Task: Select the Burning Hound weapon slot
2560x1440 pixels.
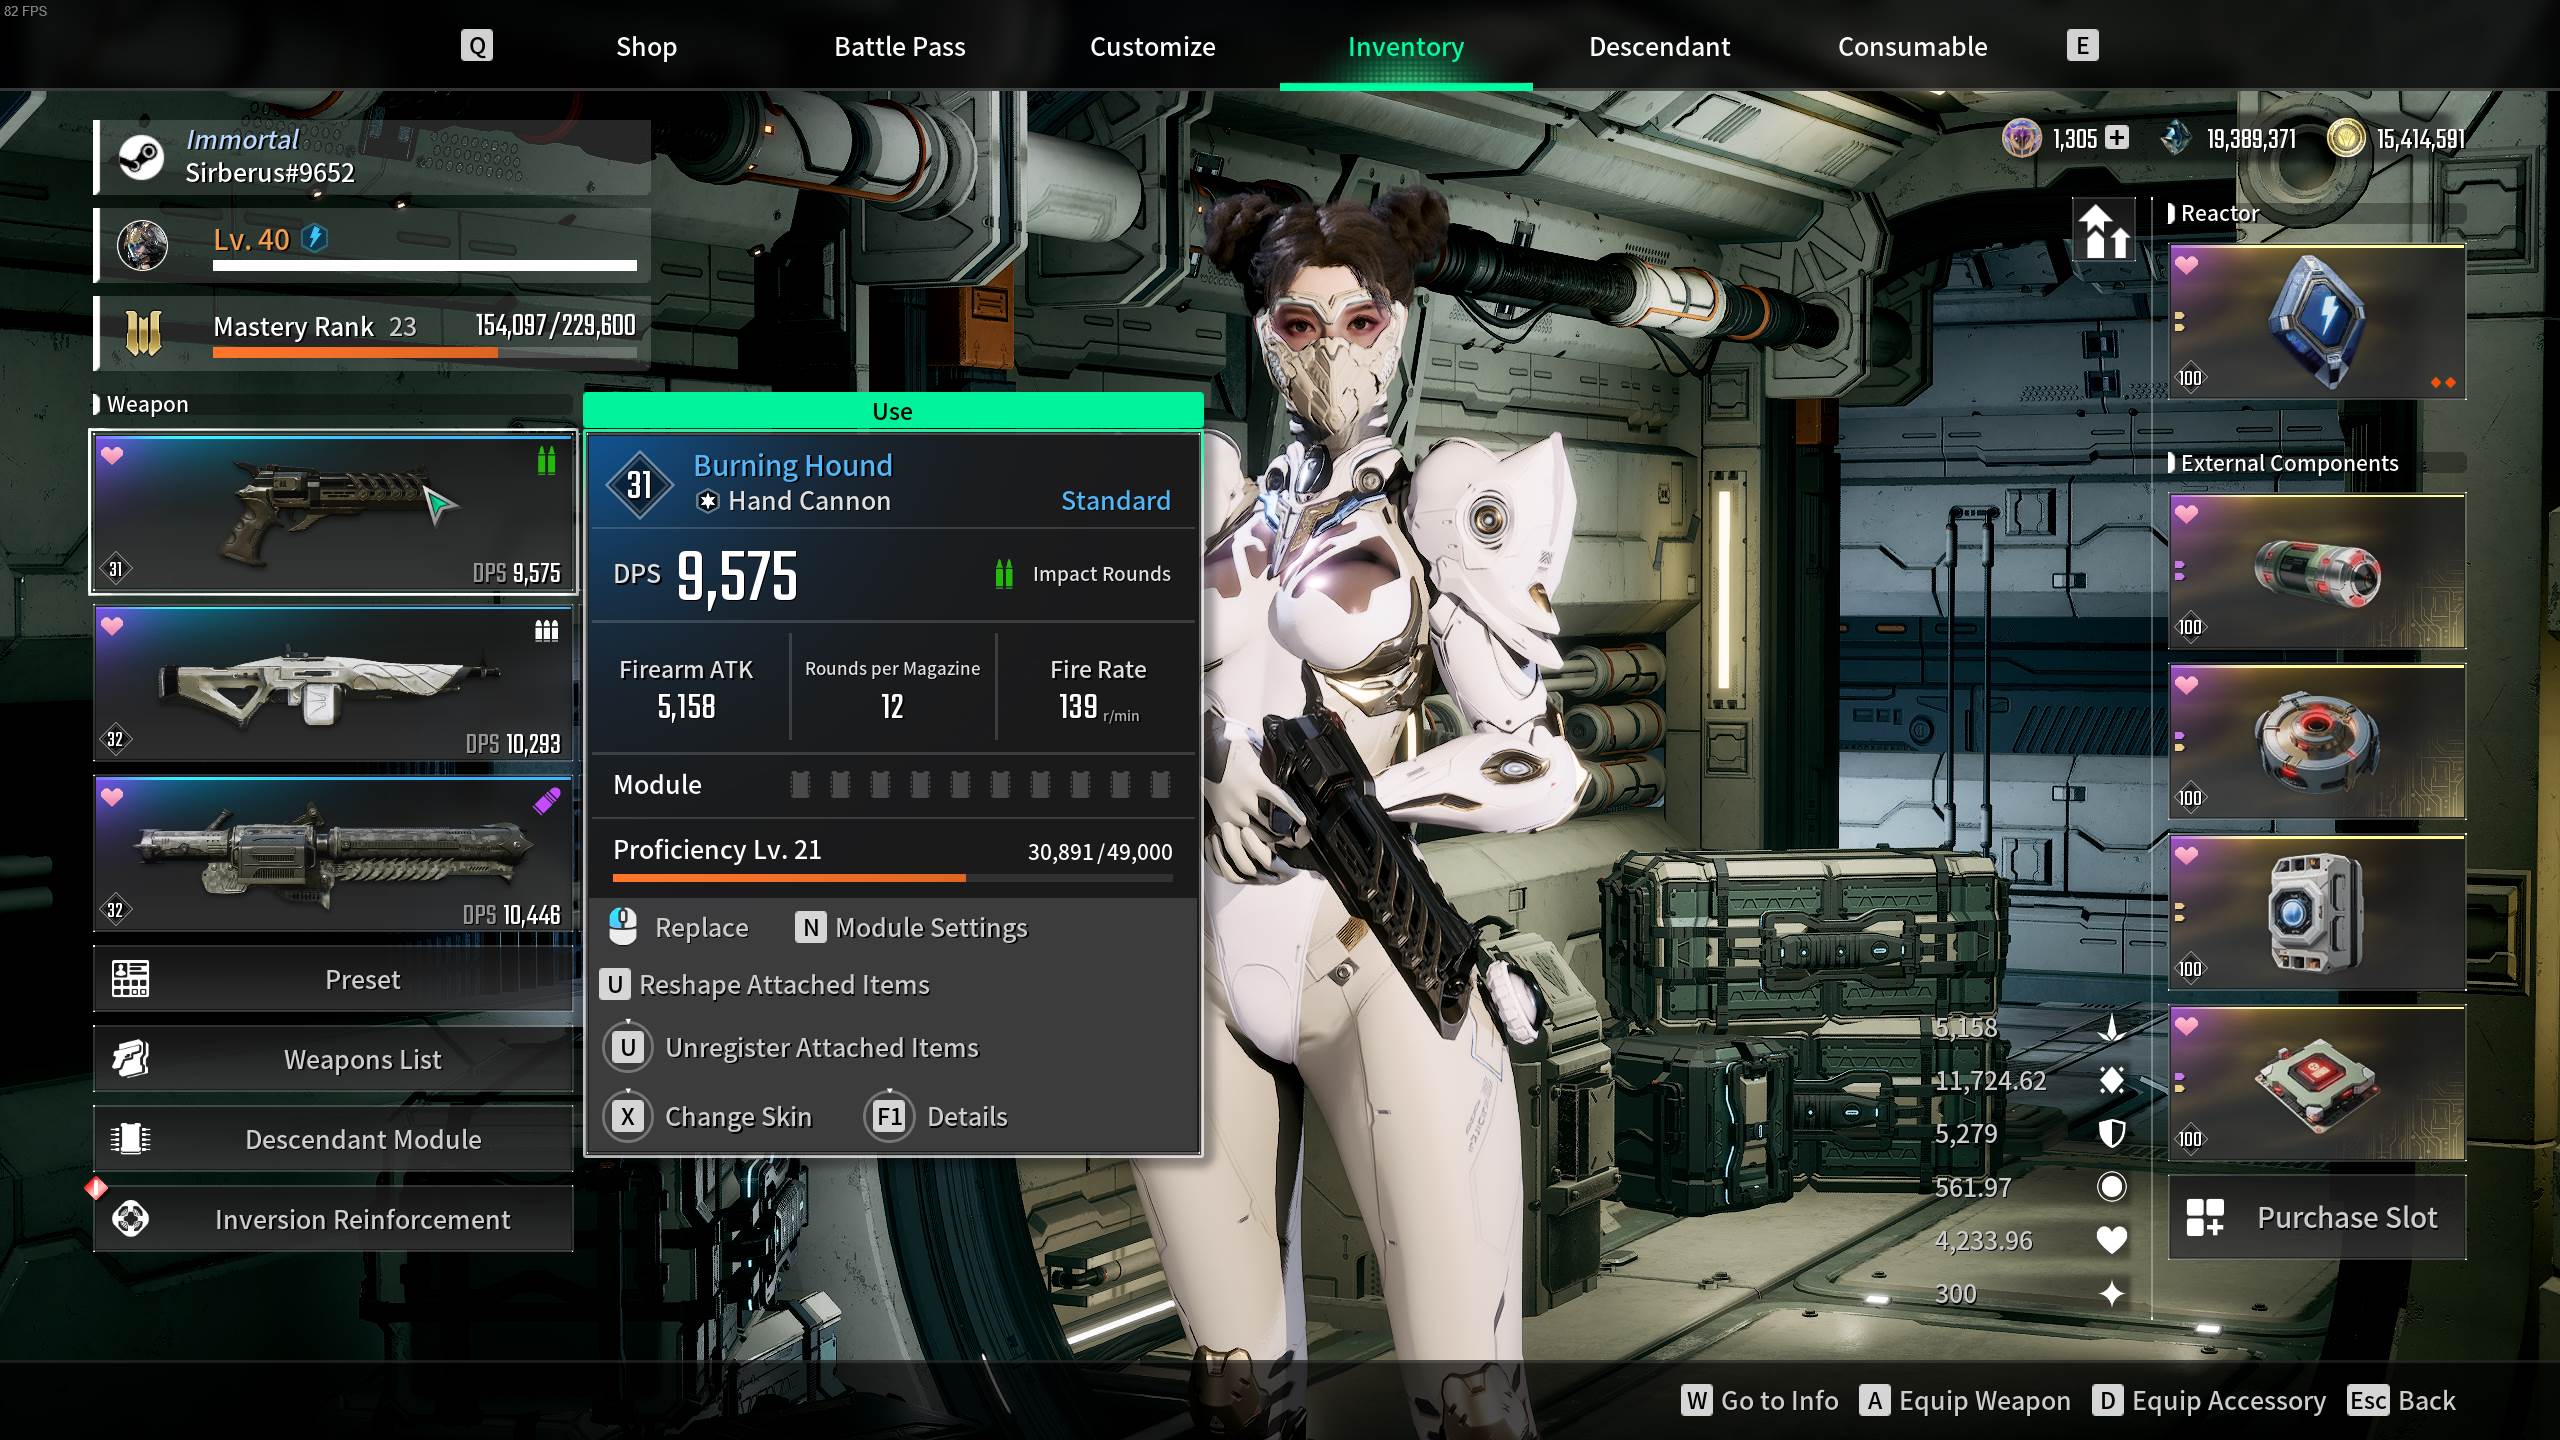Action: pos(334,513)
